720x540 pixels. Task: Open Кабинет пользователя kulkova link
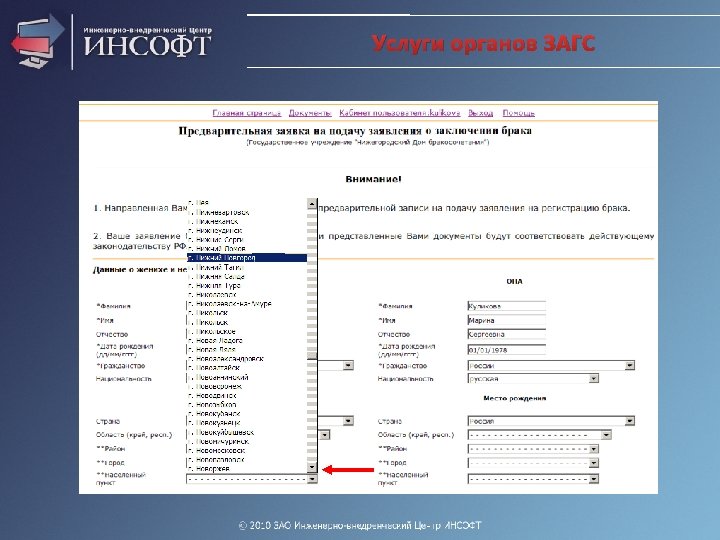pyautogui.click(x=399, y=113)
